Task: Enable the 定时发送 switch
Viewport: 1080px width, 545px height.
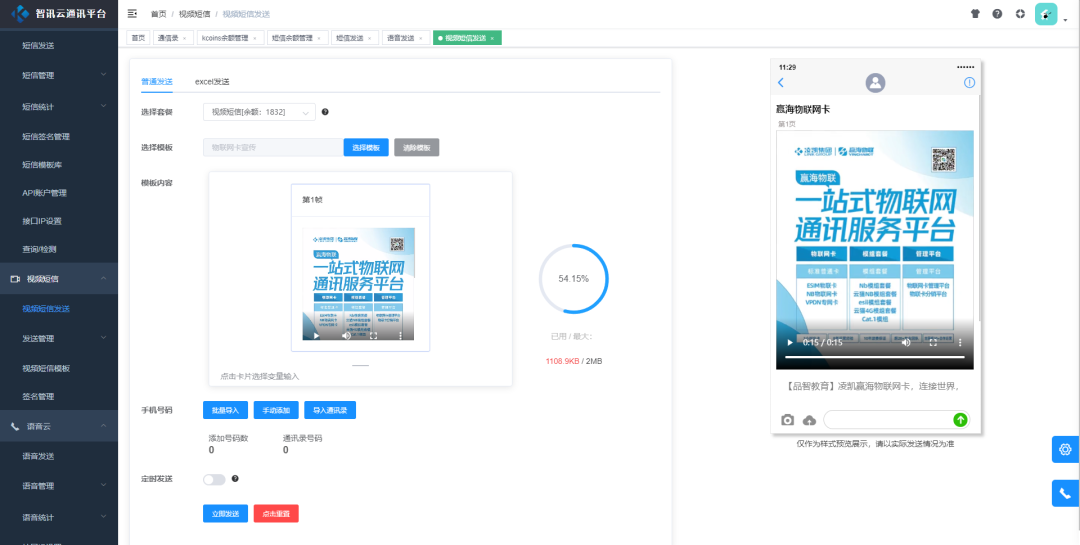Action: pyautogui.click(x=214, y=479)
